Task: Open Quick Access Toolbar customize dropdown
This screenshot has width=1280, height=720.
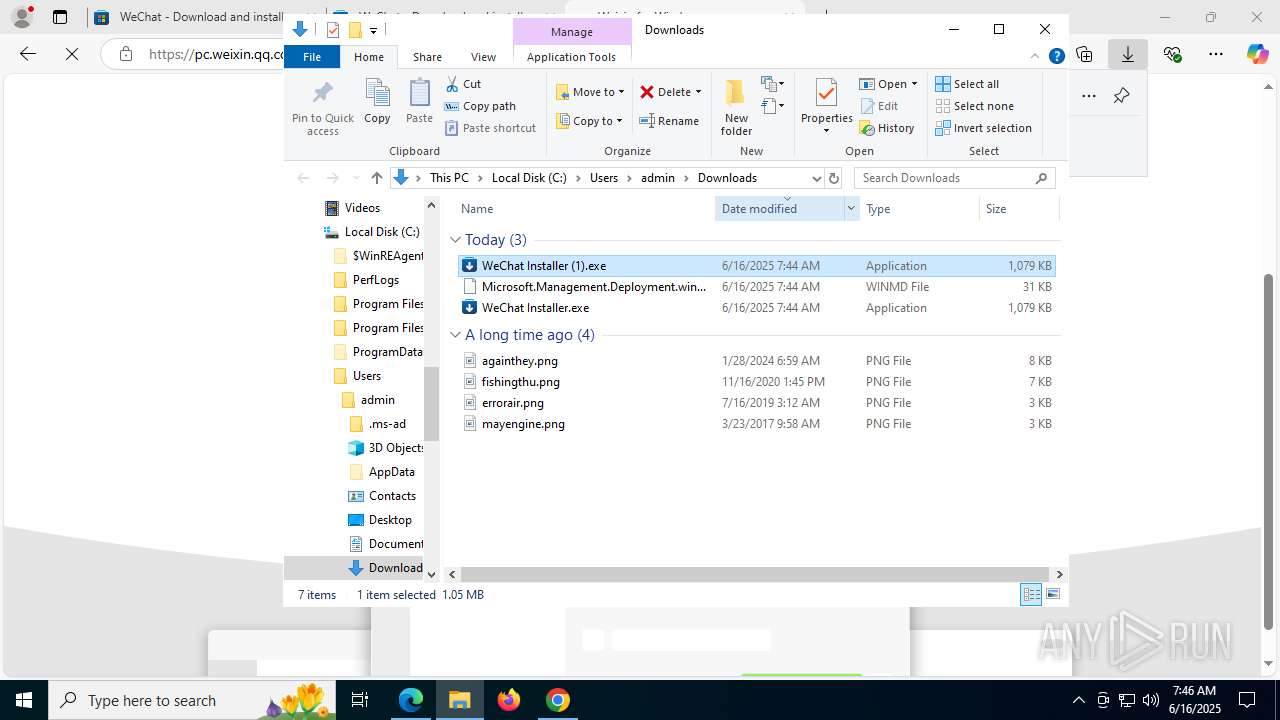Action: pyautogui.click(x=373, y=30)
